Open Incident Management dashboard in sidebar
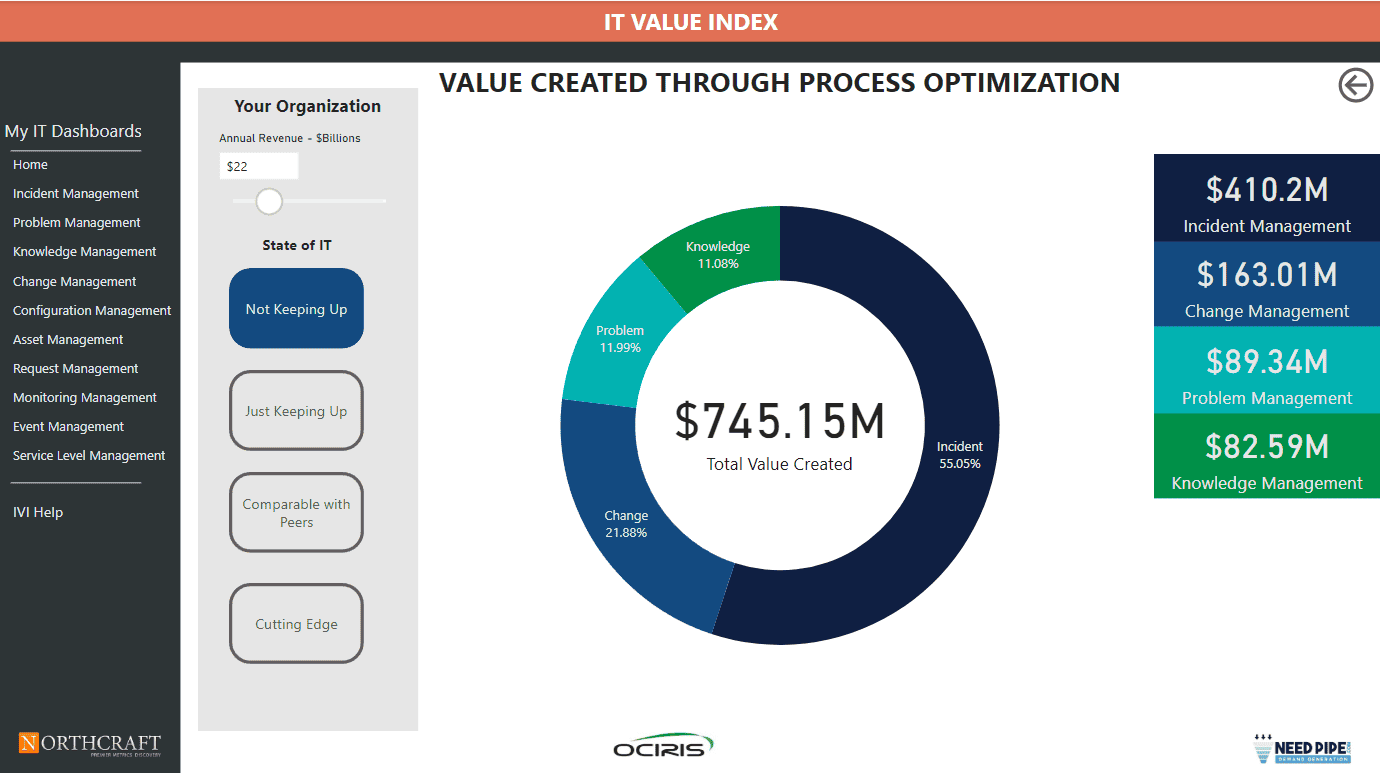 [x=76, y=194]
